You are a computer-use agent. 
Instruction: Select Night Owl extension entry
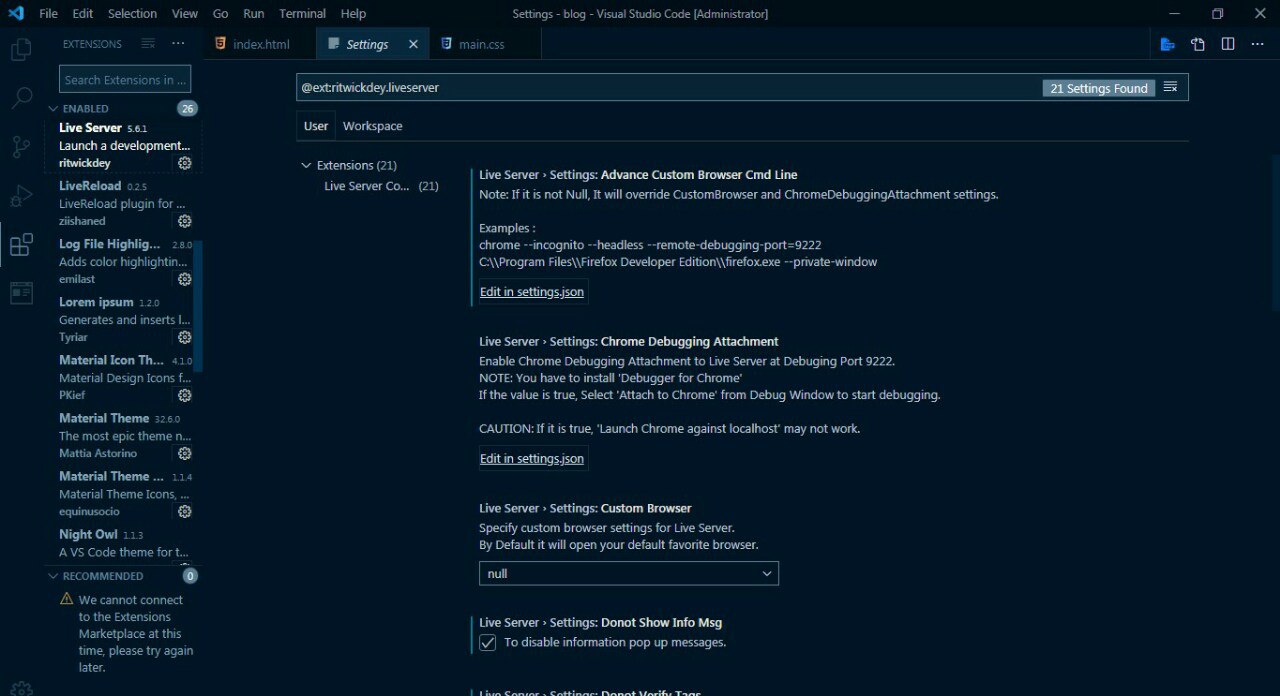click(x=123, y=543)
